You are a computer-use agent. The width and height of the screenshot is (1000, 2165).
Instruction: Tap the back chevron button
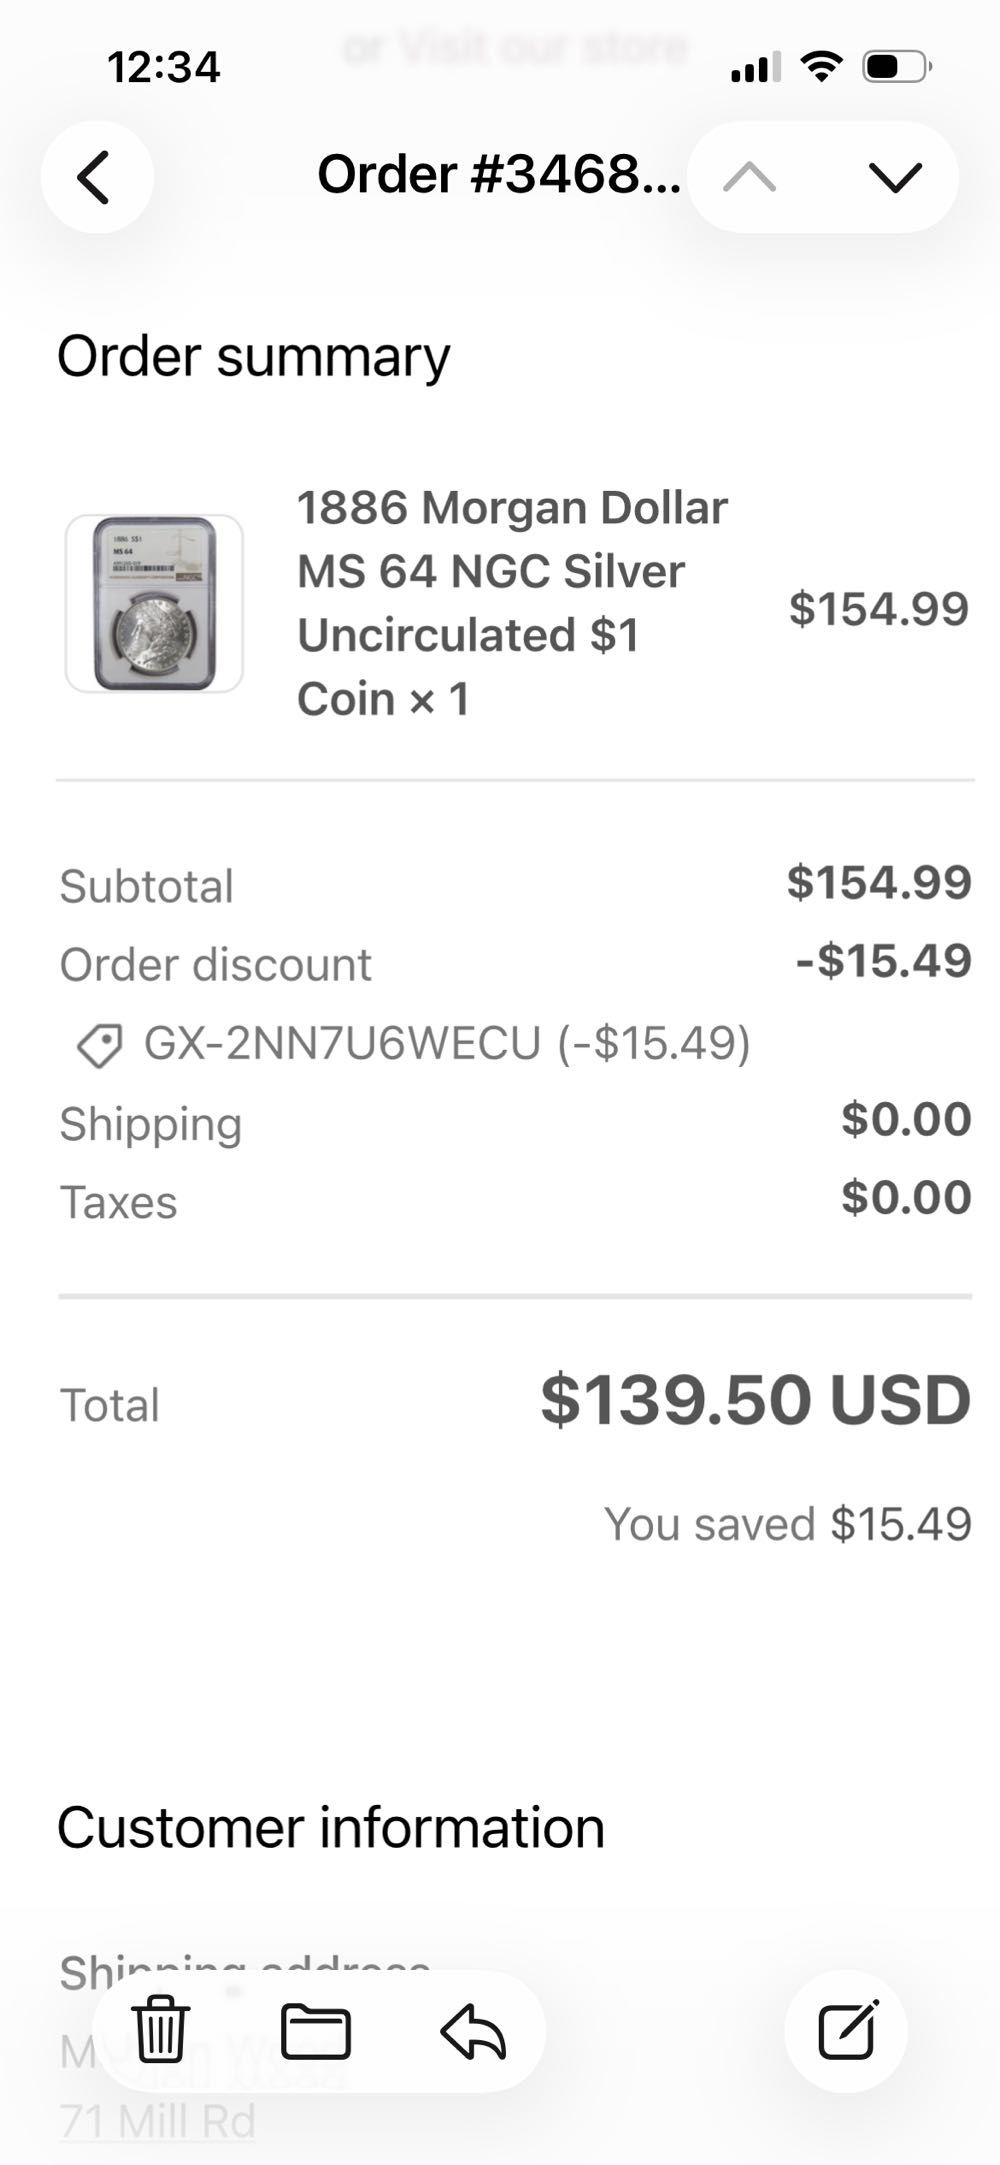95,178
